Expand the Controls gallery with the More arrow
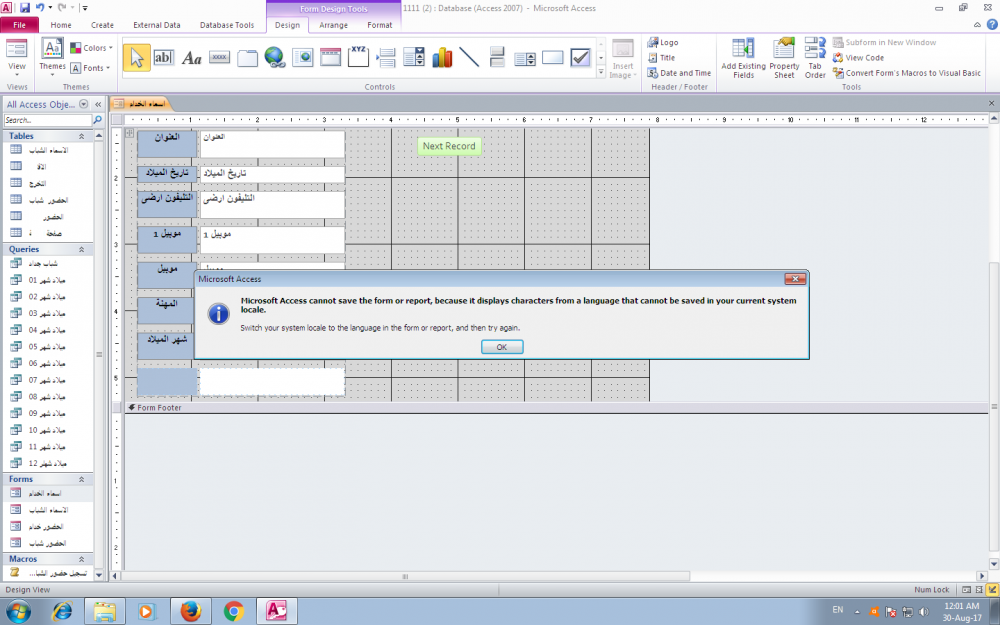This screenshot has width=1000, height=625. (x=601, y=73)
